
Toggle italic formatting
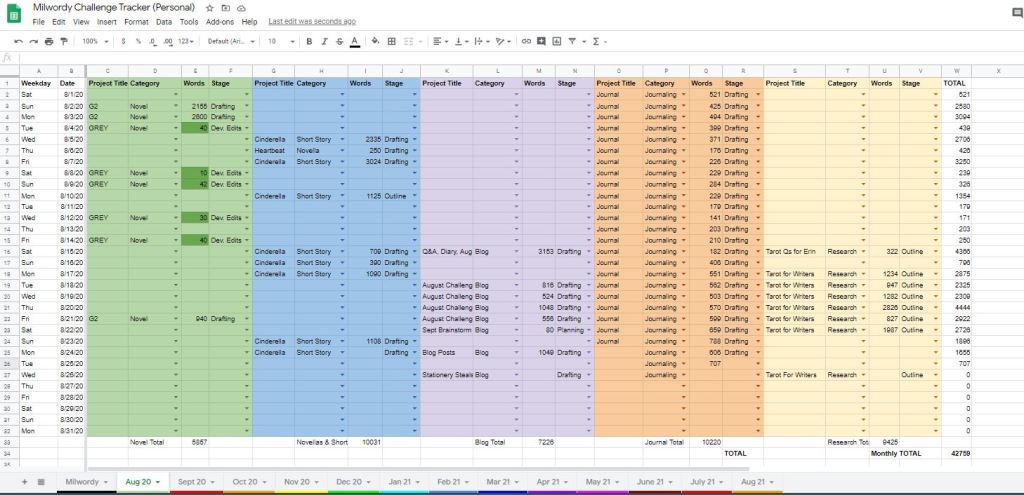click(x=324, y=41)
